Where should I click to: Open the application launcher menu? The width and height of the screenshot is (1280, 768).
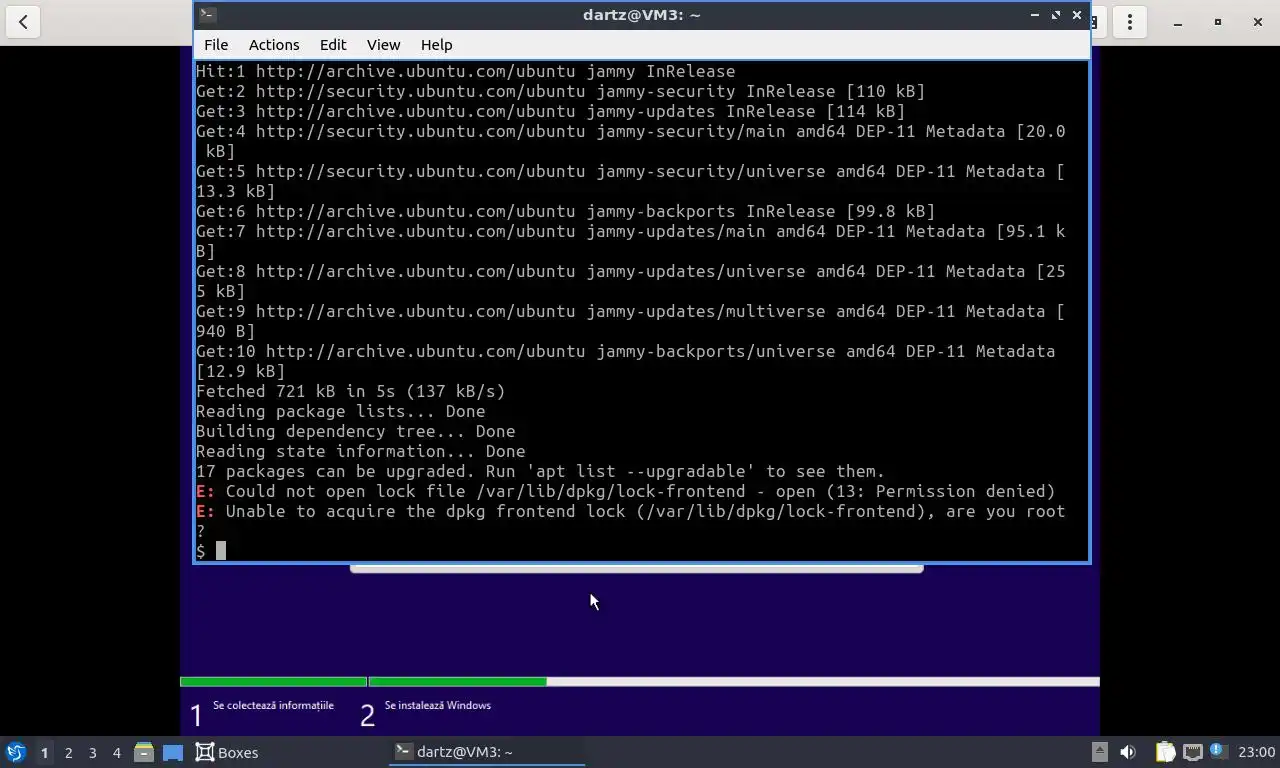pos(15,752)
